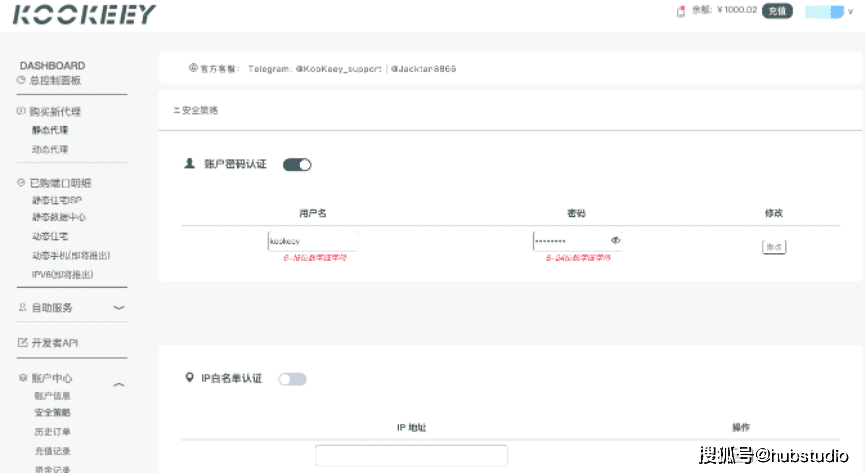Click the 充值 recharge button
Screen dimensions: 866x474
coord(777,11)
